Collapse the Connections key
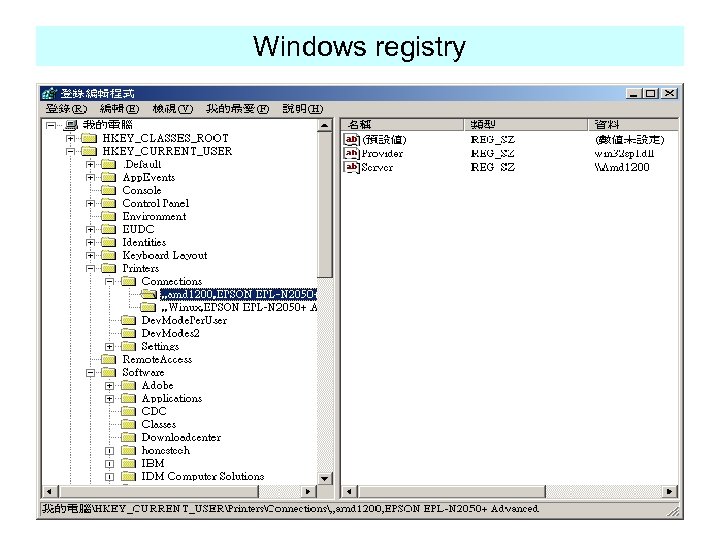The image size is (720, 540). pyautogui.click(x=109, y=281)
